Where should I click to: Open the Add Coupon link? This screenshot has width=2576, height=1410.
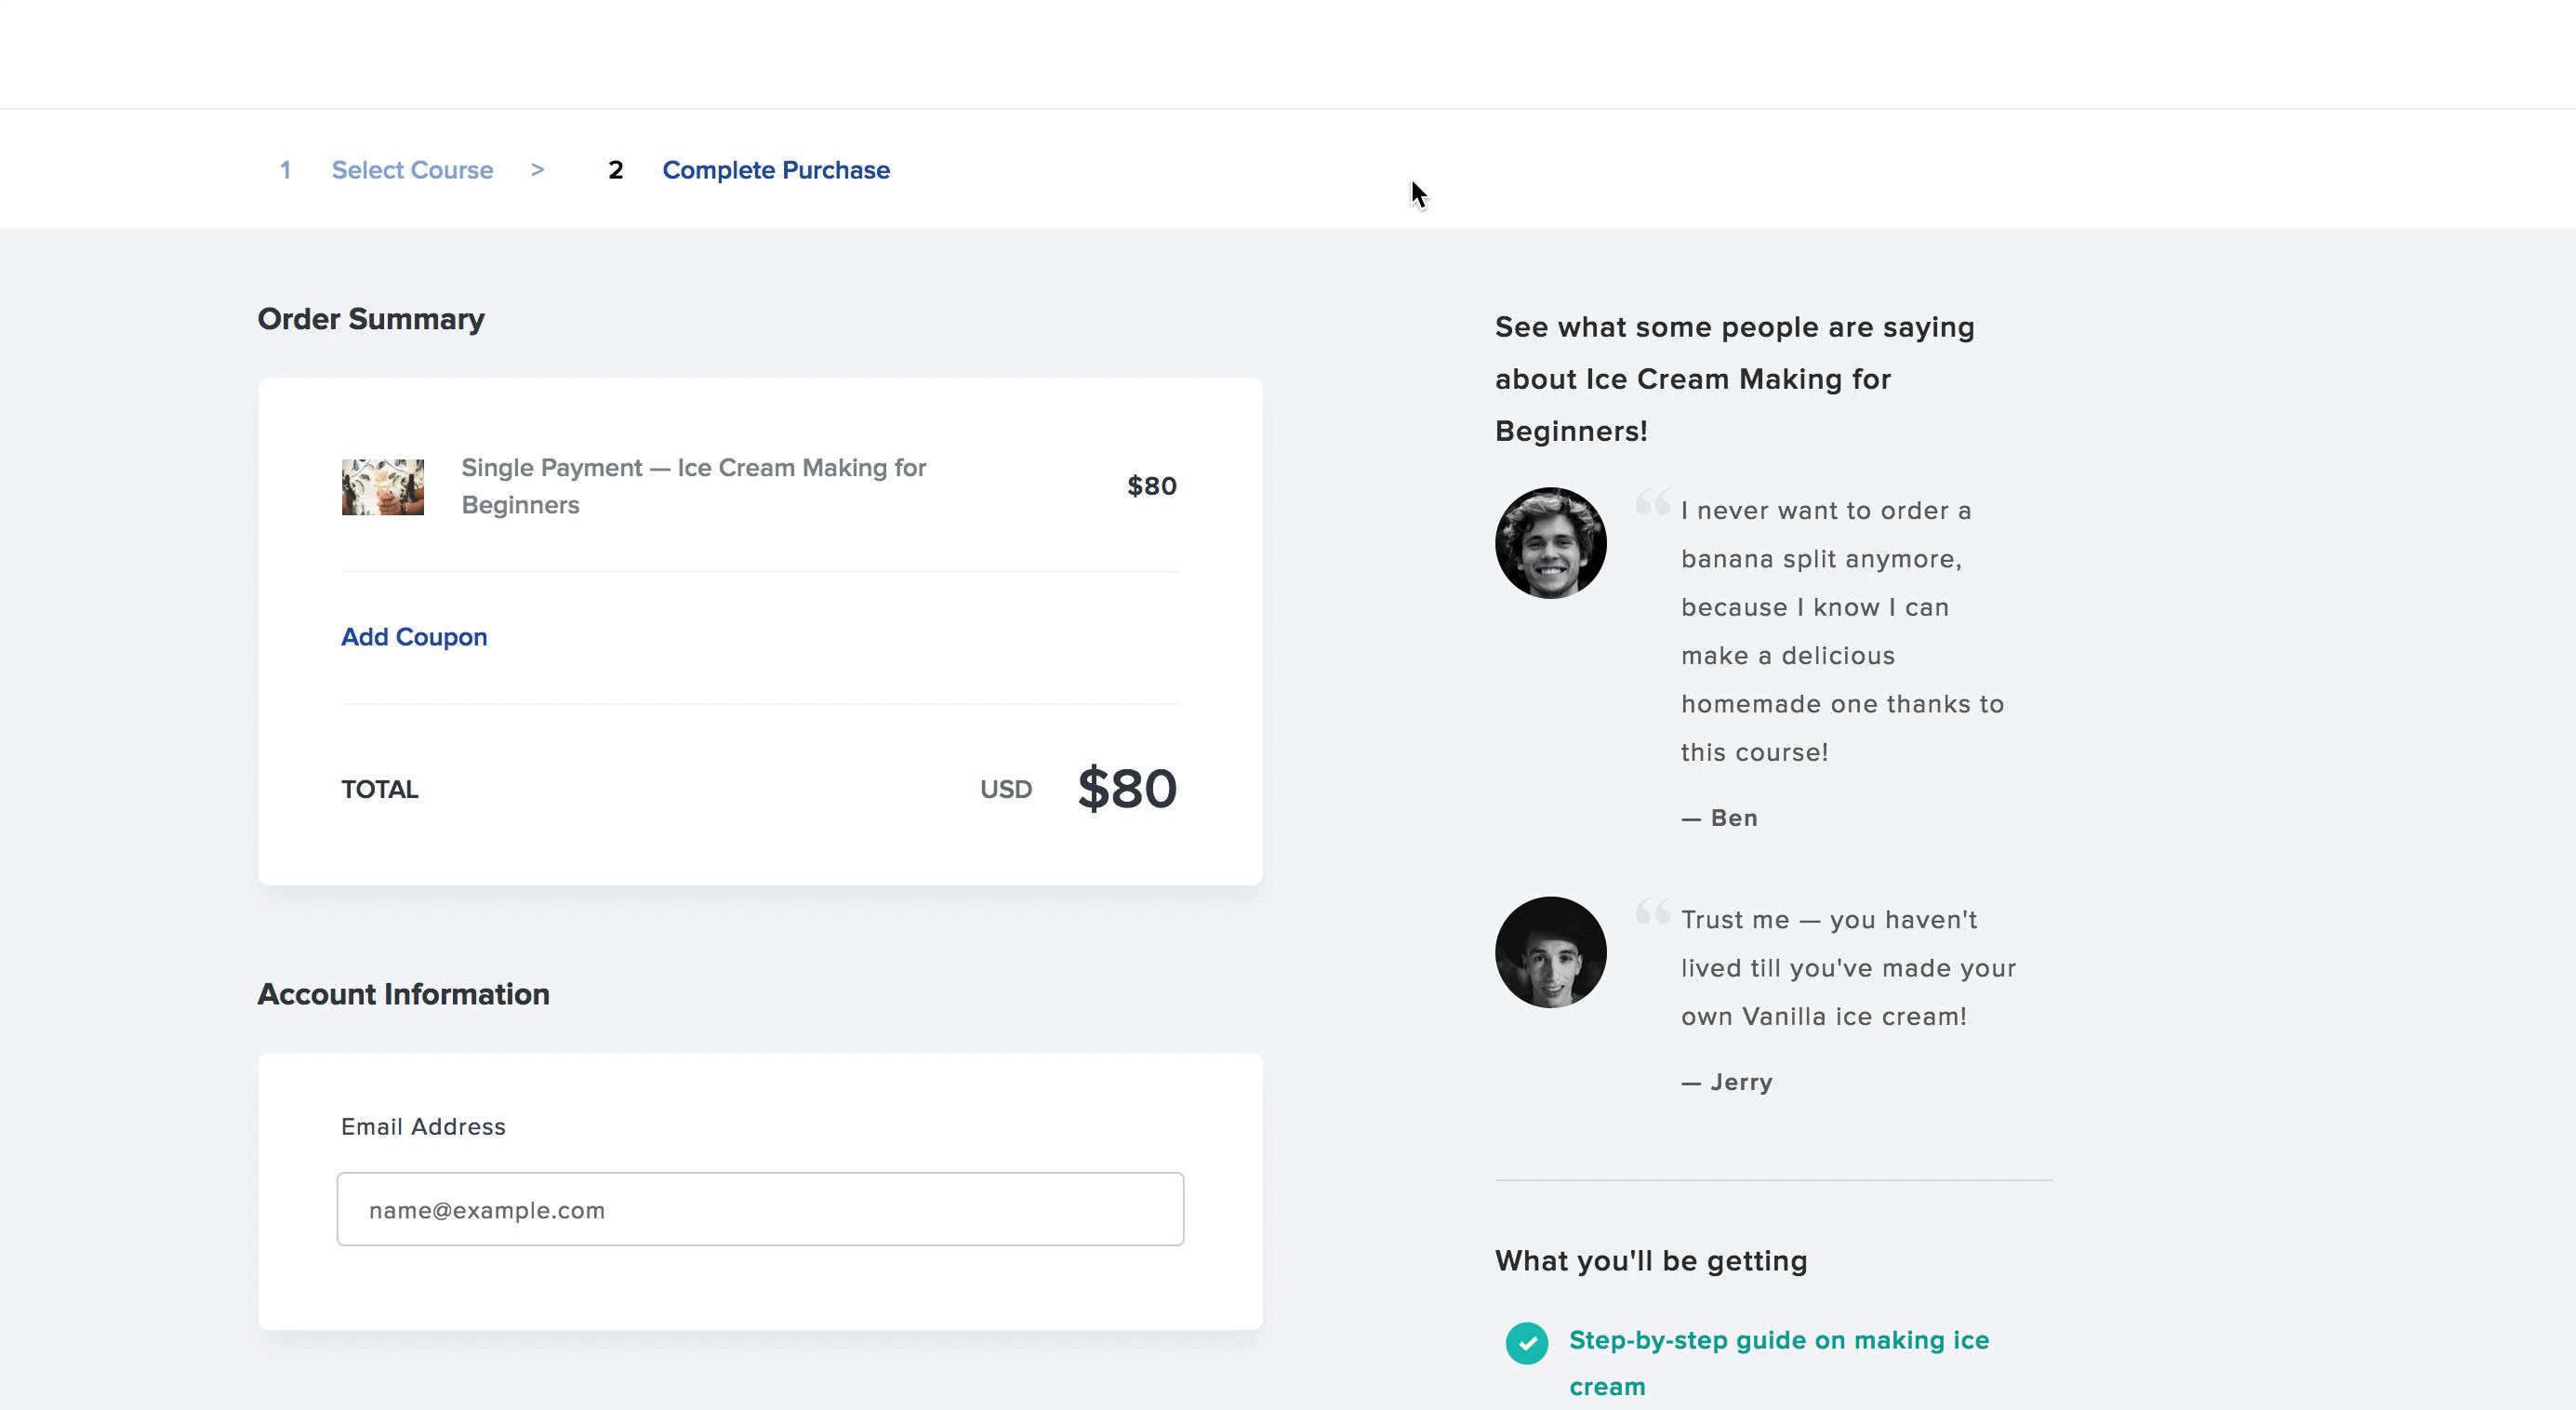point(414,637)
